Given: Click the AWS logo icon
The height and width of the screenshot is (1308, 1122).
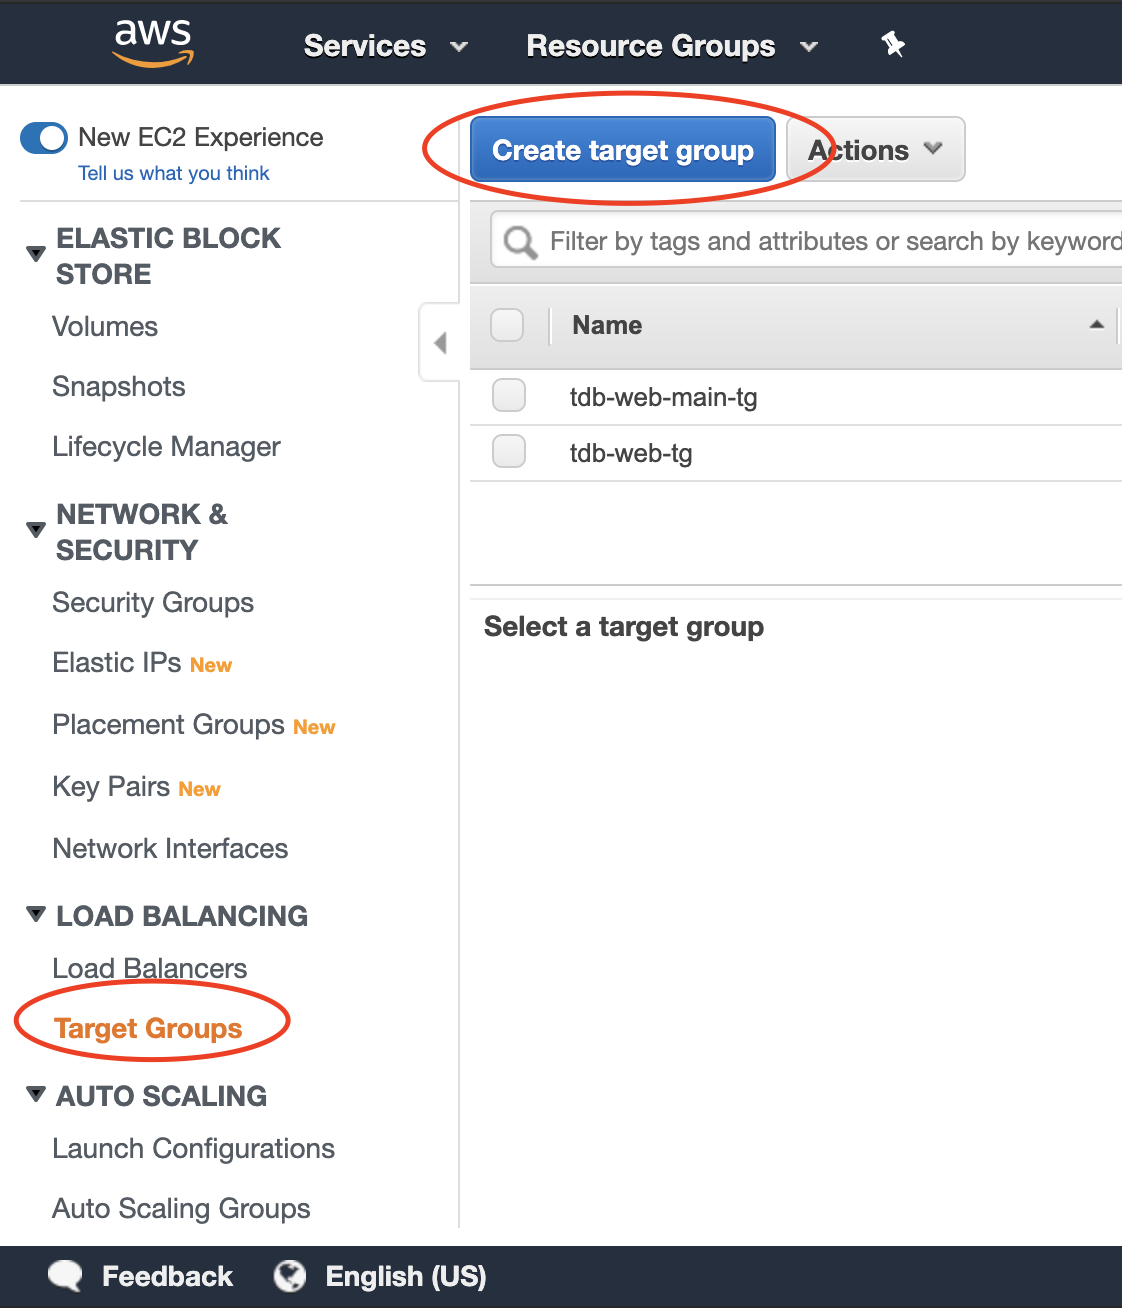Looking at the screenshot, I should coord(153,42).
